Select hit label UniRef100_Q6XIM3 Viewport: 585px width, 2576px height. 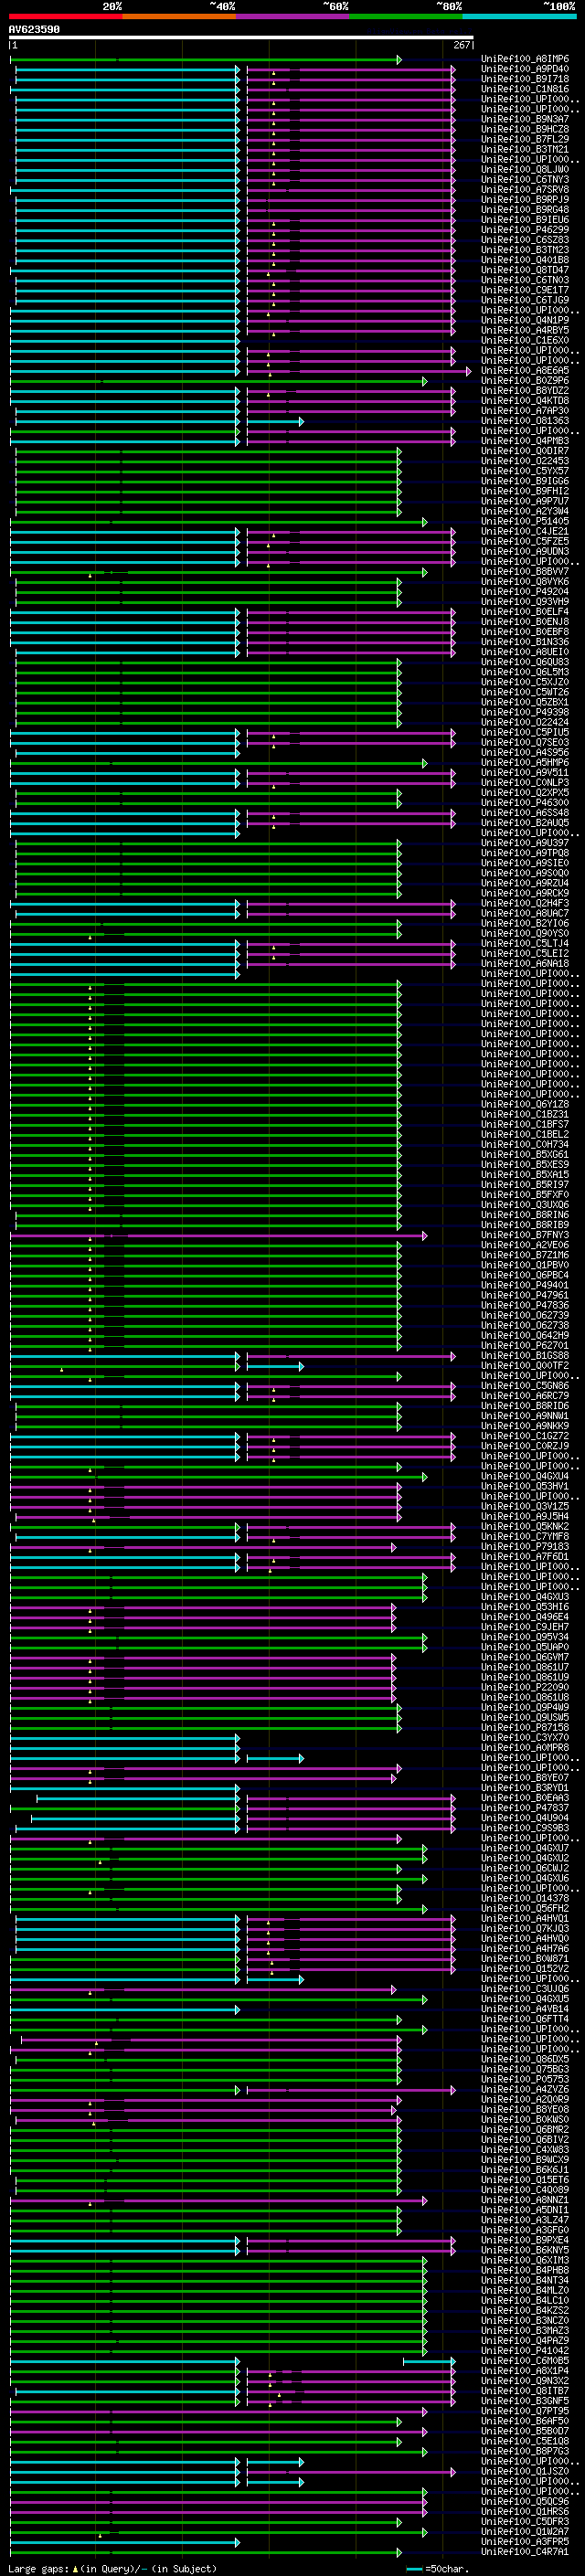525,2260
